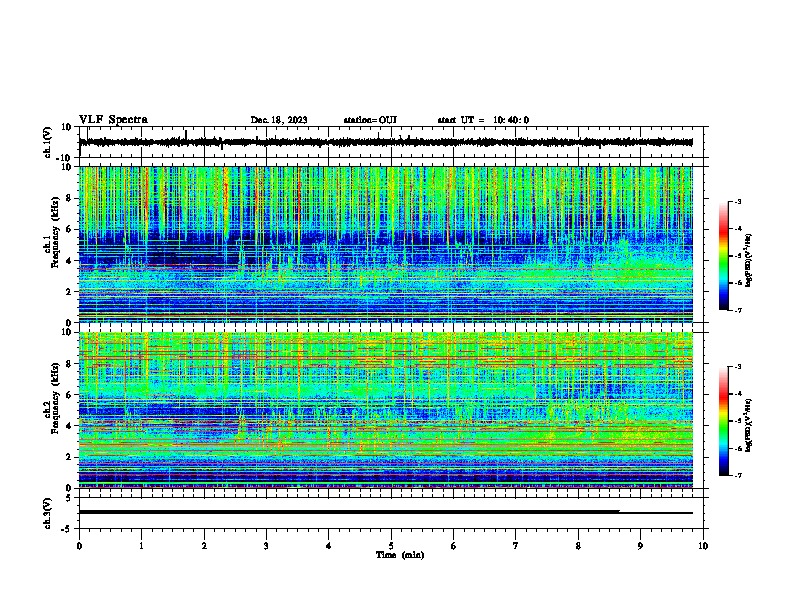Click the "ch.3(V)" axis label
Viewport: 792px width, 612px height.
pyautogui.click(x=48, y=513)
